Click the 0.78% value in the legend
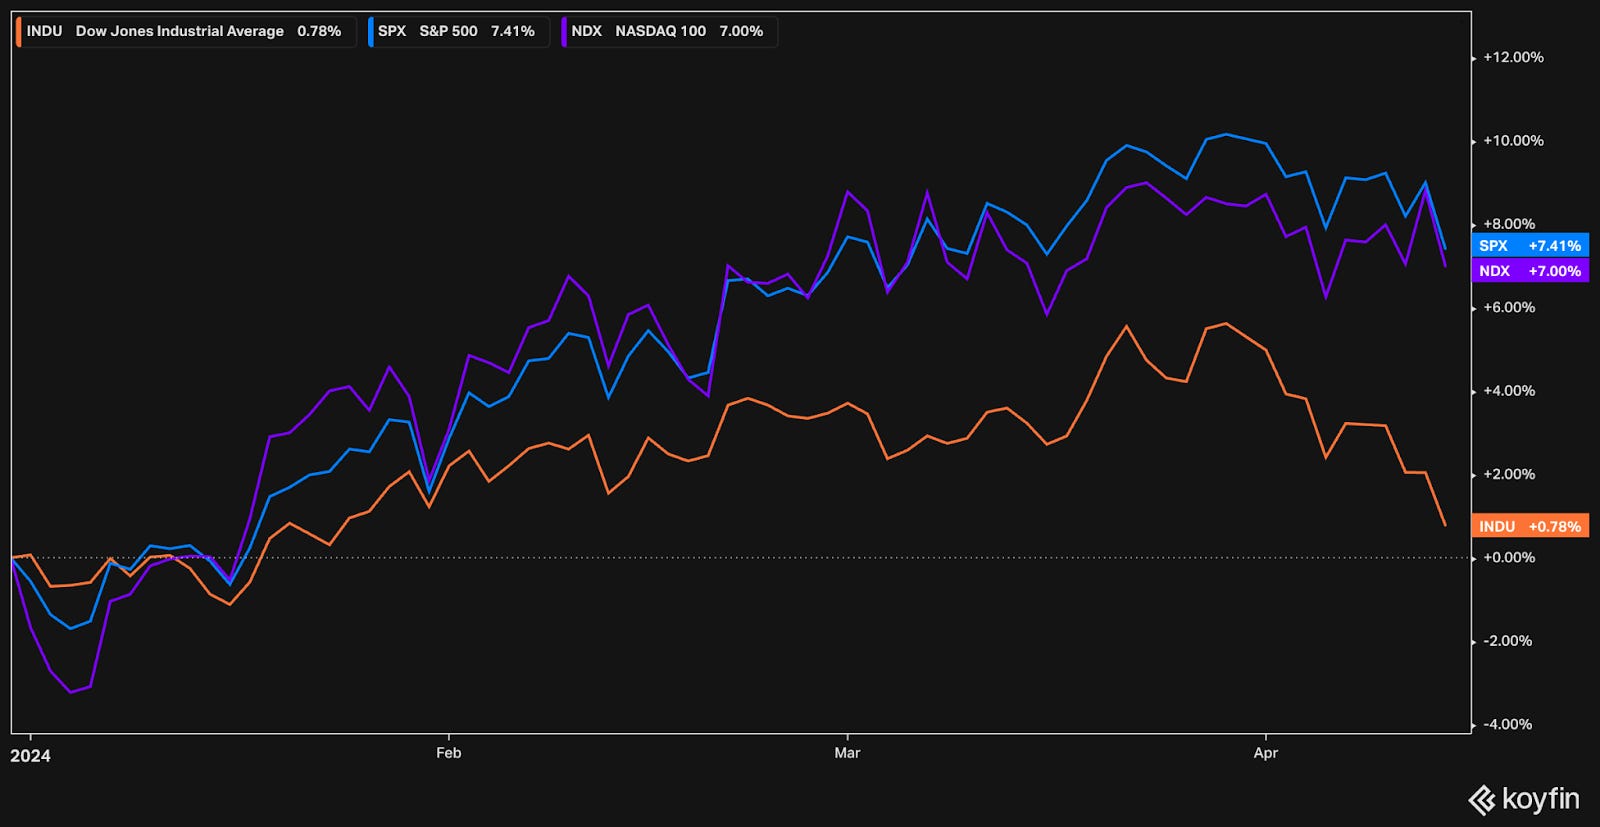The width and height of the screenshot is (1600, 827). pyautogui.click(x=319, y=31)
